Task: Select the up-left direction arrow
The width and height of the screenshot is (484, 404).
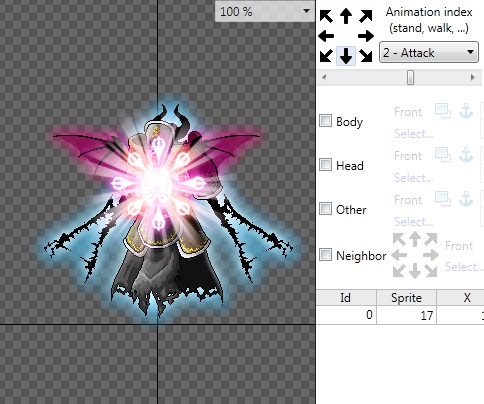Action: [326, 16]
